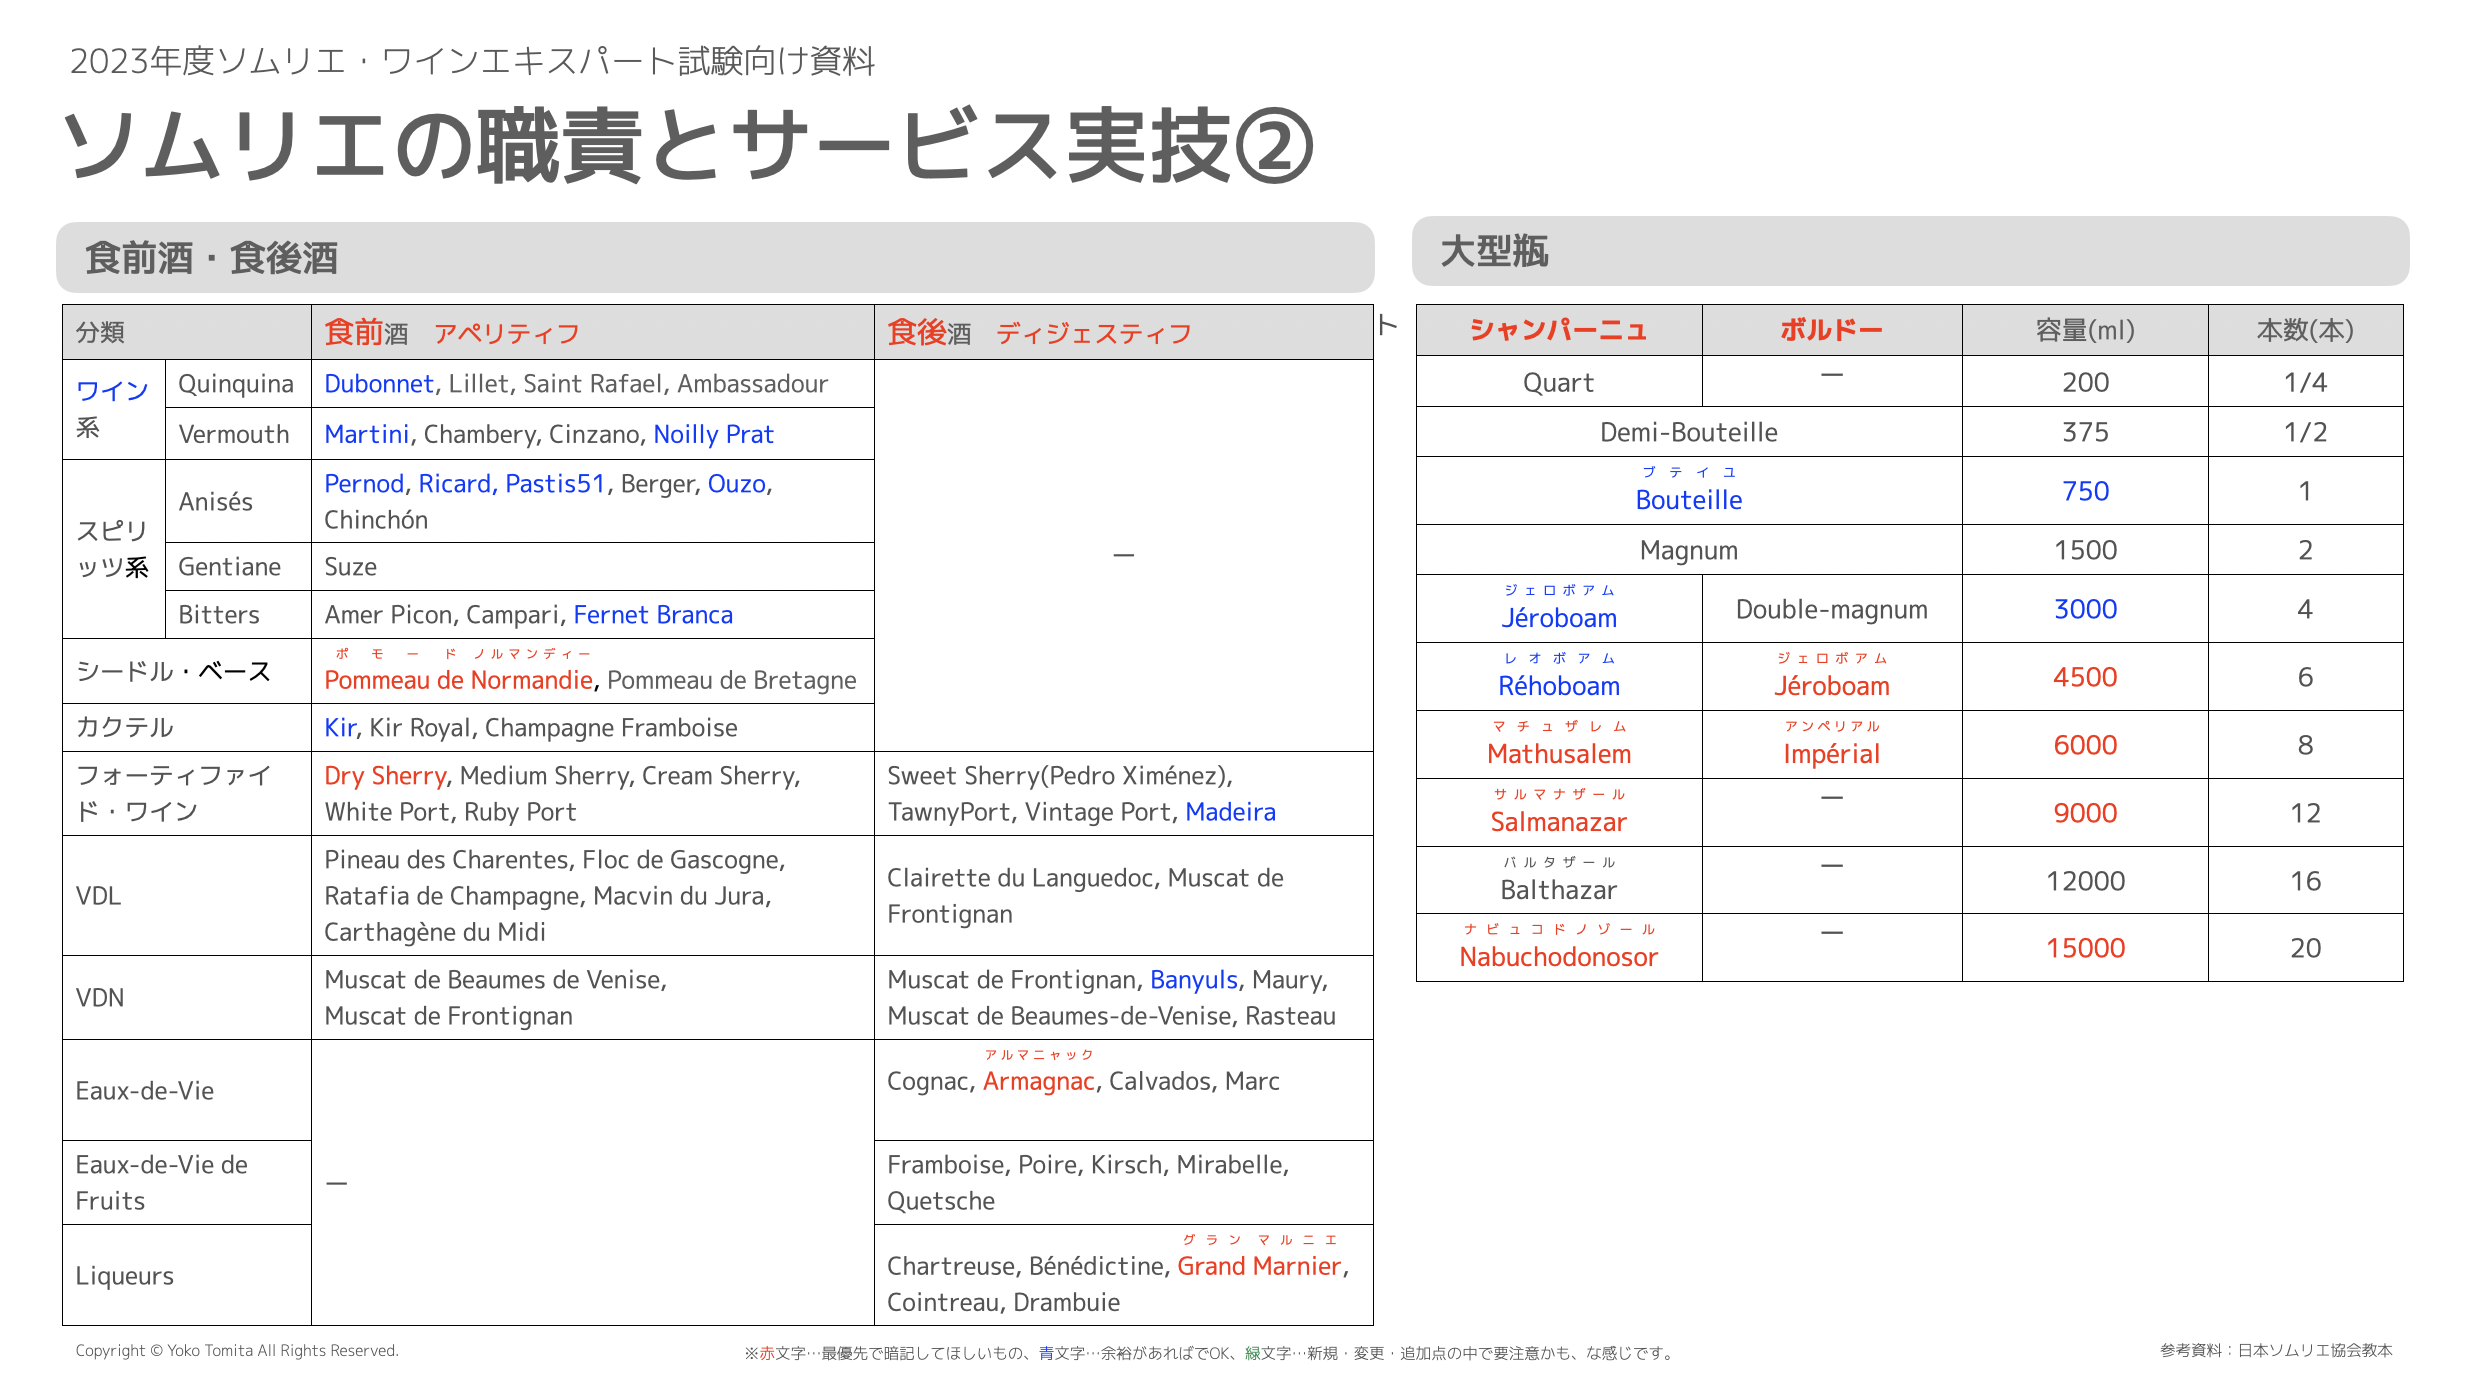Click the Pastis51 text

tap(555, 484)
